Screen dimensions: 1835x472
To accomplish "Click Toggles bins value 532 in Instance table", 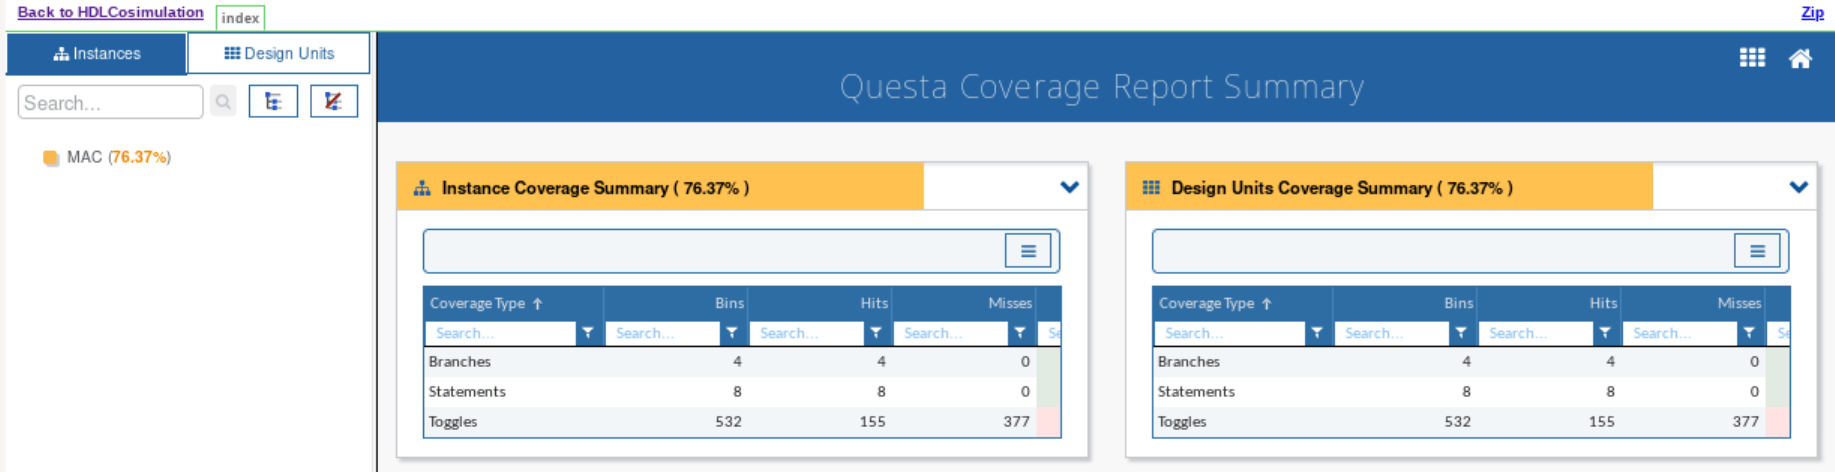I will point(728,422).
